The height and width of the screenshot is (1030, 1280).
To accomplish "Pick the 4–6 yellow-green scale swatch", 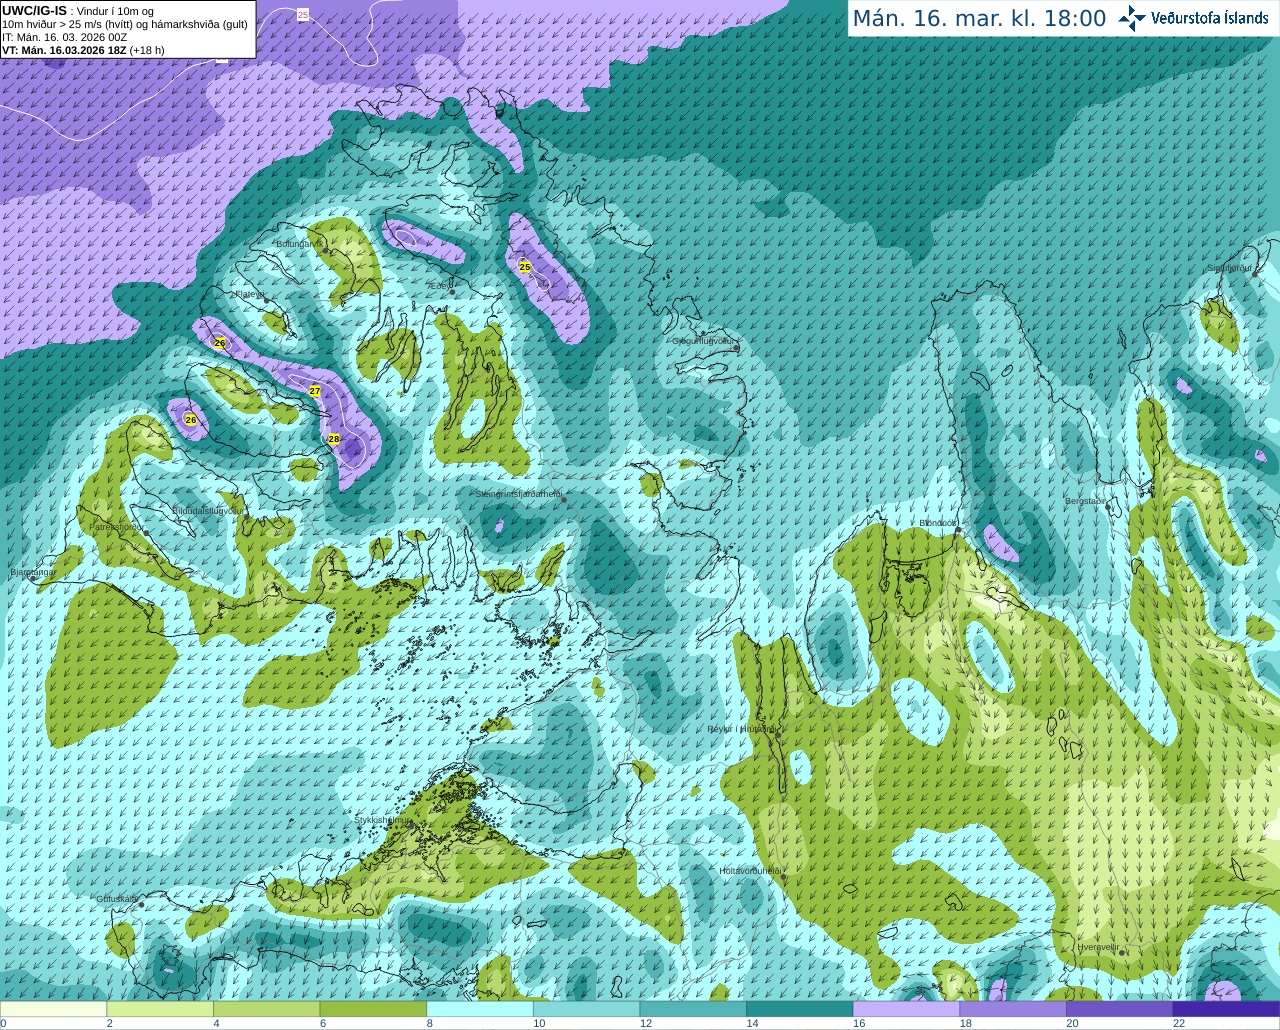I will click(266, 1009).
